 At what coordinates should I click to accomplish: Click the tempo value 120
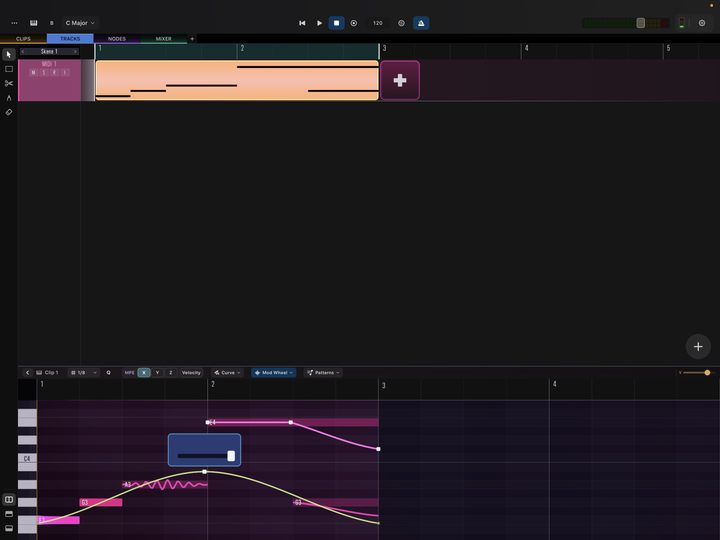click(x=377, y=23)
